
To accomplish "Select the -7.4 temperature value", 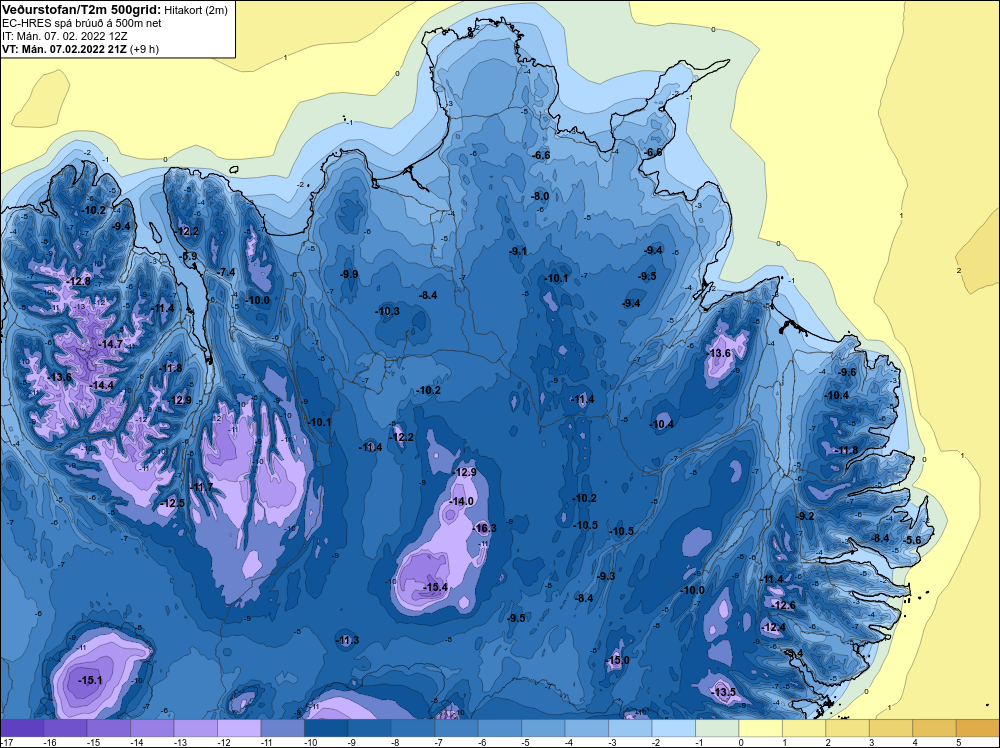I will [x=226, y=272].
